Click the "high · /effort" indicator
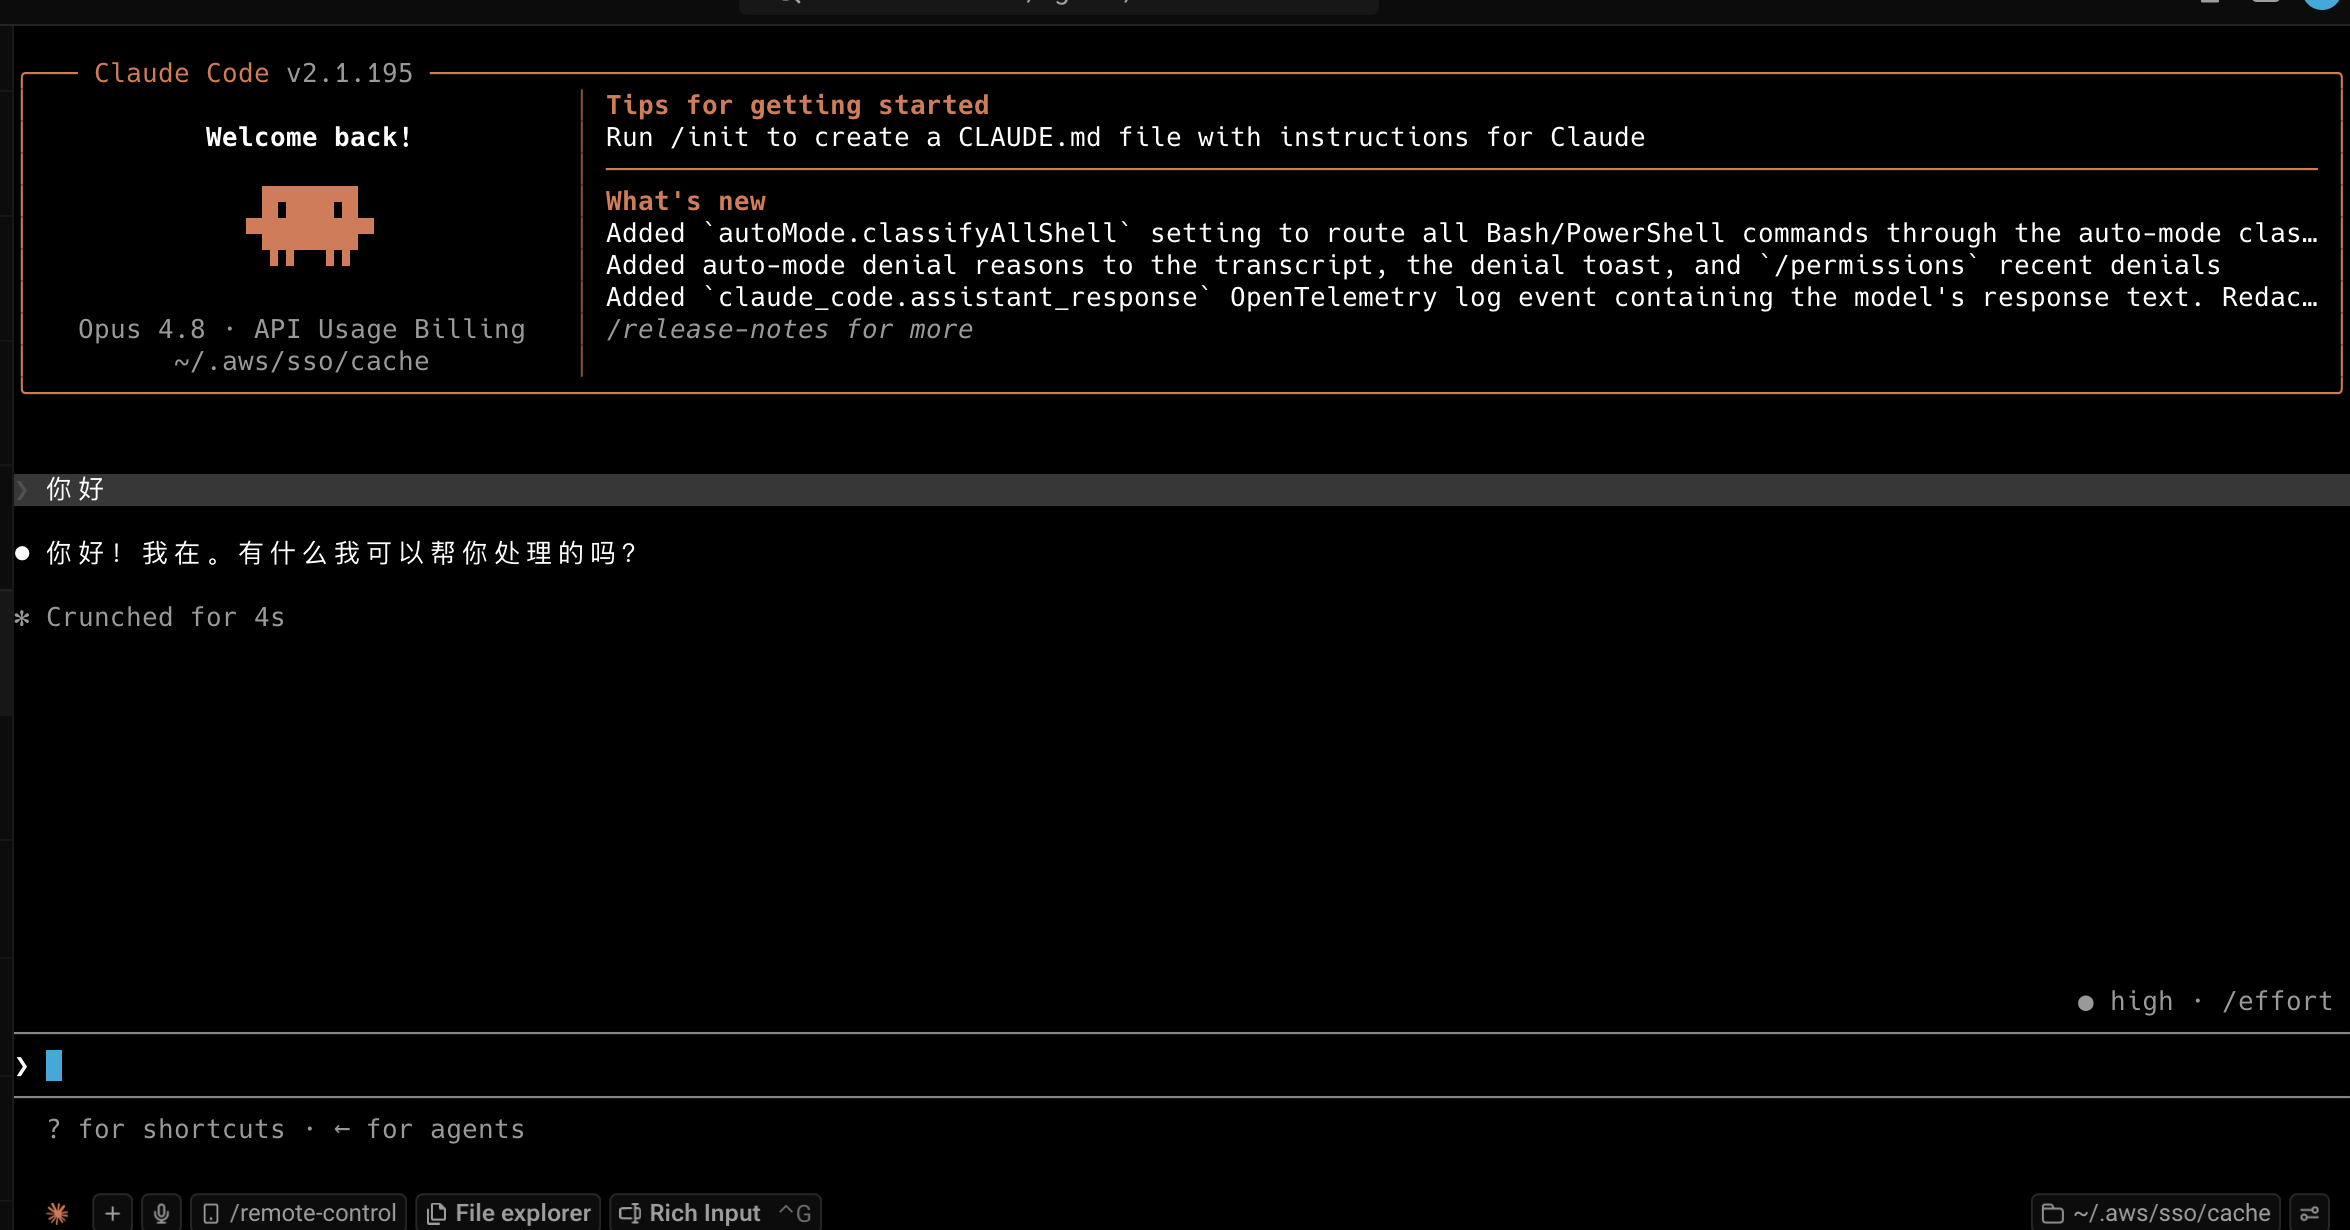This screenshot has height=1230, width=2350. 2205,1001
